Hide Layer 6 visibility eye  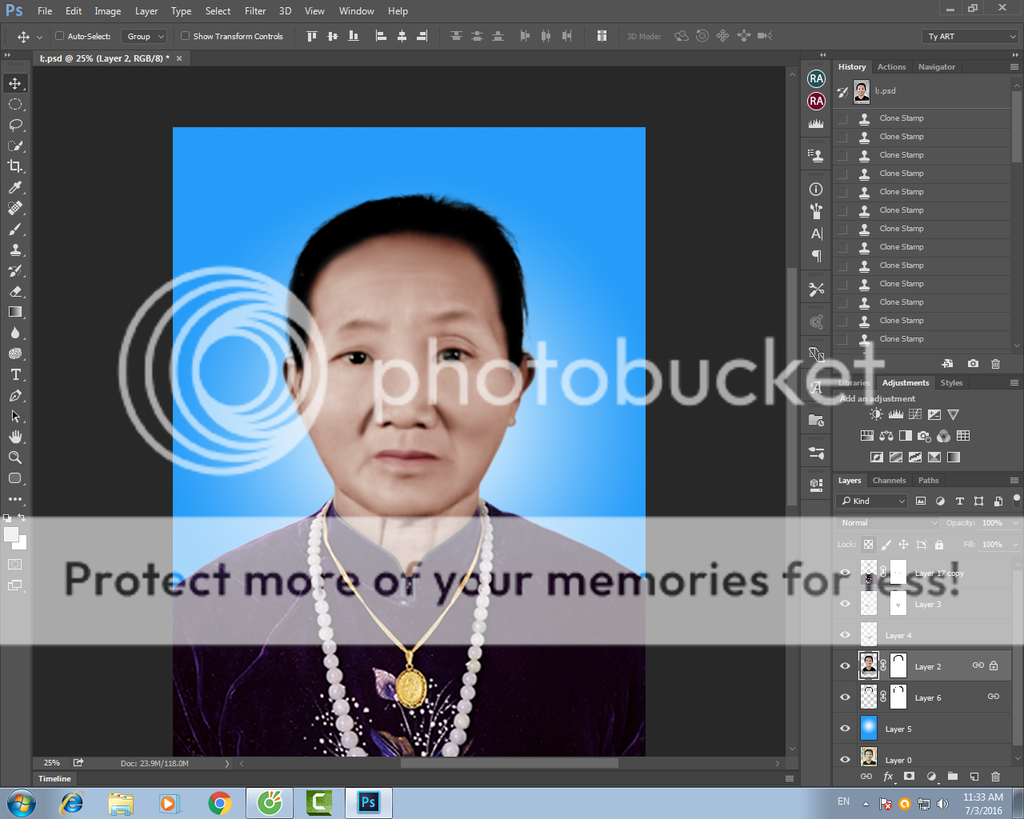click(x=845, y=698)
